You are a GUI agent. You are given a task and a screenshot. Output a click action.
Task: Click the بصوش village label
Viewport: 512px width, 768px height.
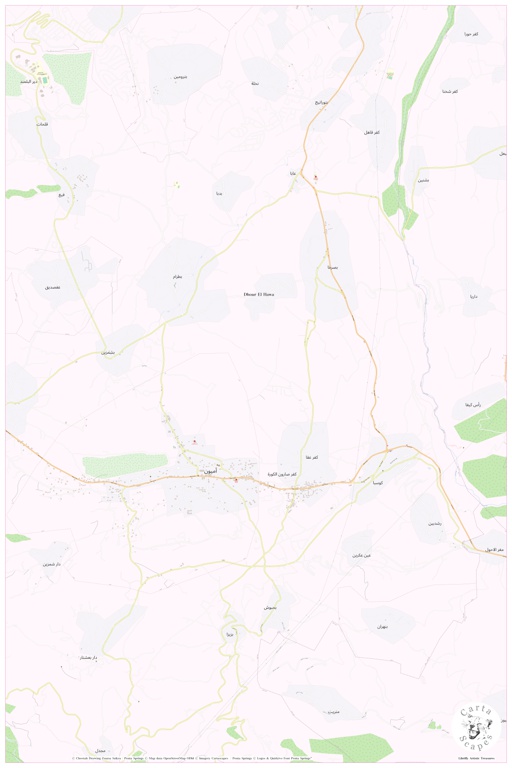[270, 607]
